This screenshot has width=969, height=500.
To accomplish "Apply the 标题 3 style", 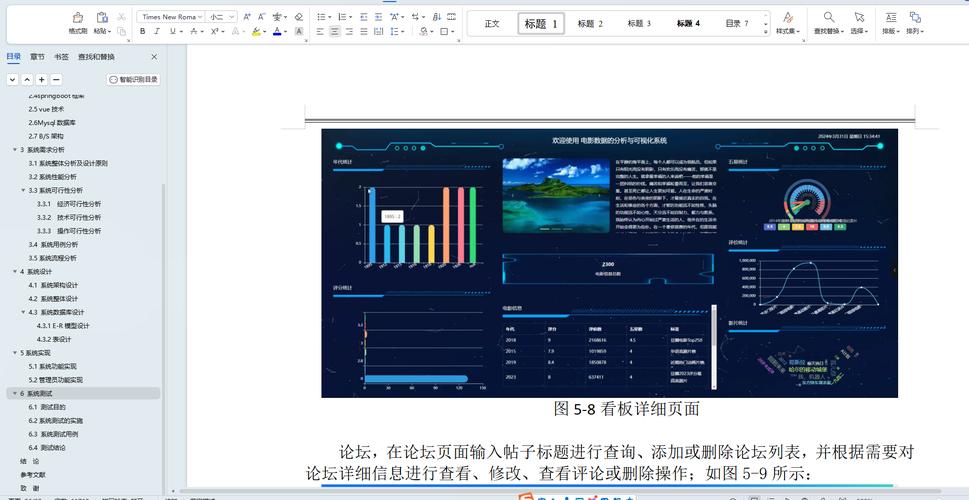I will point(639,23).
